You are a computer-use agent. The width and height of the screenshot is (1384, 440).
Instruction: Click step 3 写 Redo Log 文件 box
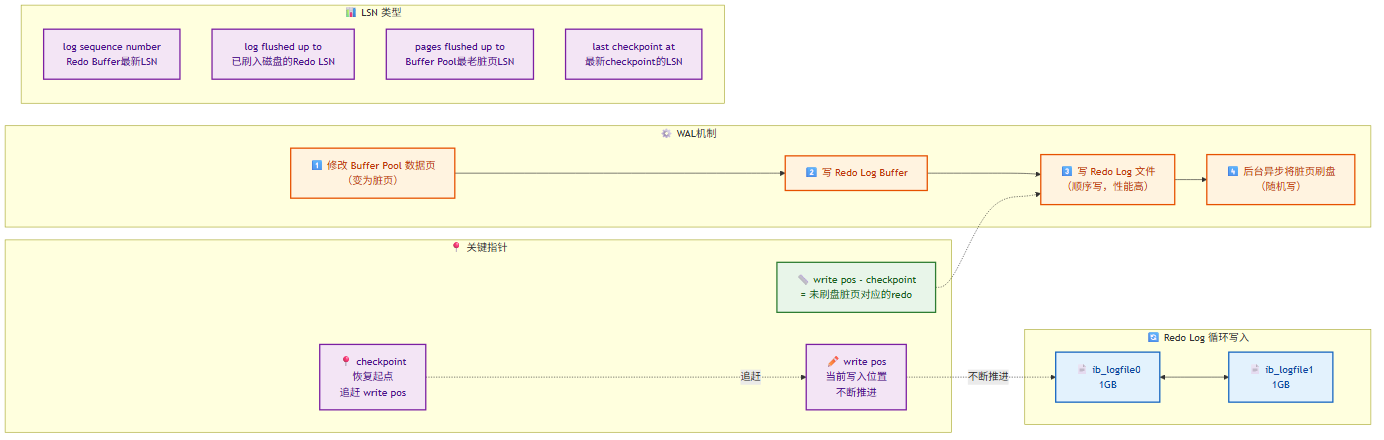pyautogui.click(x=1108, y=179)
